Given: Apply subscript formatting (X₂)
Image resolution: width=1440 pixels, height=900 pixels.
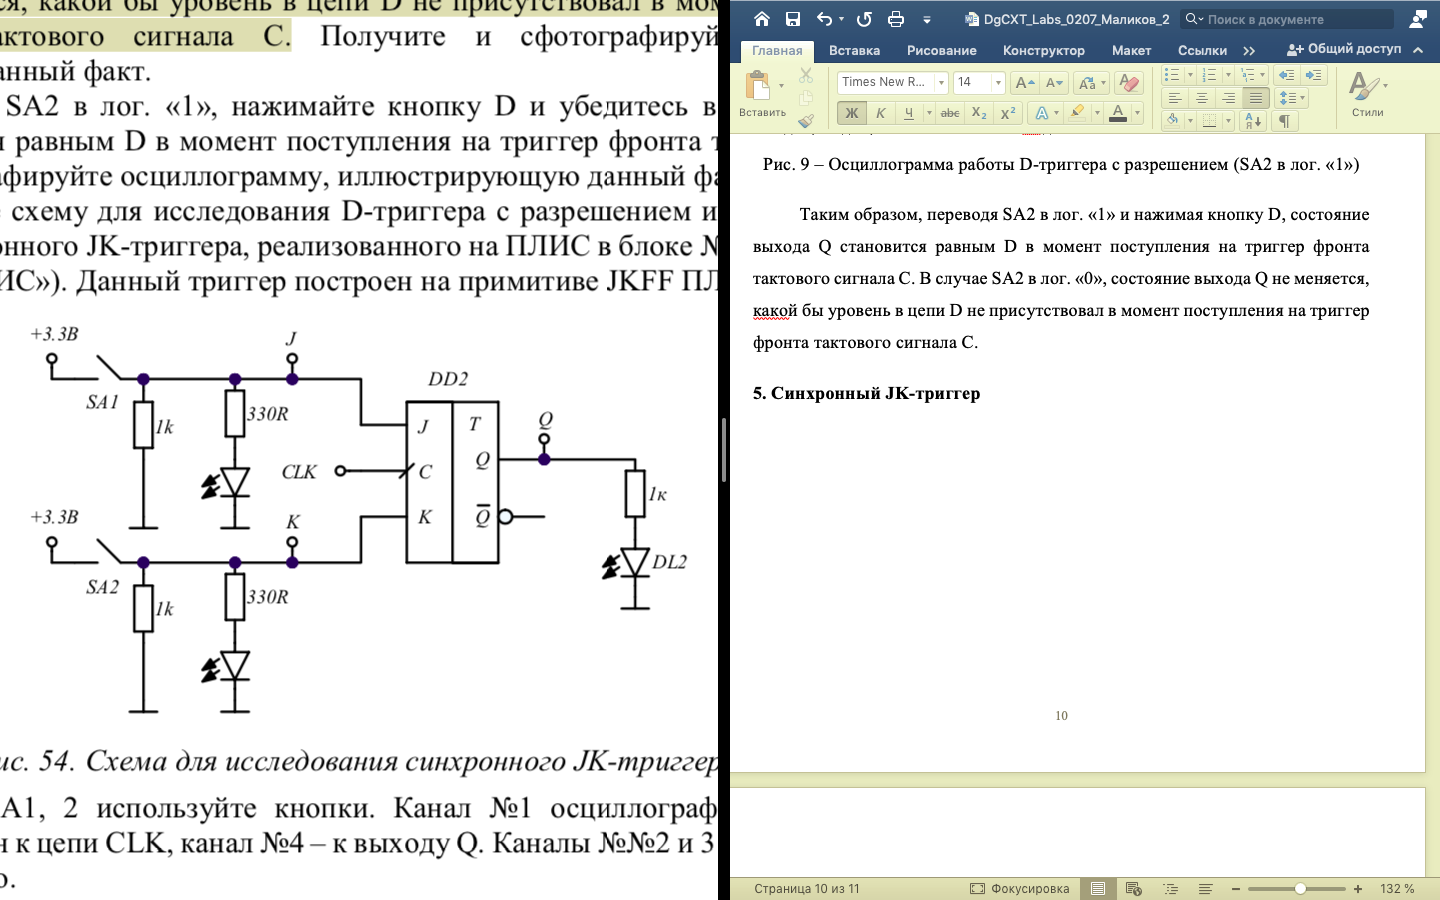Looking at the screenshot, I should coord(979,113).
